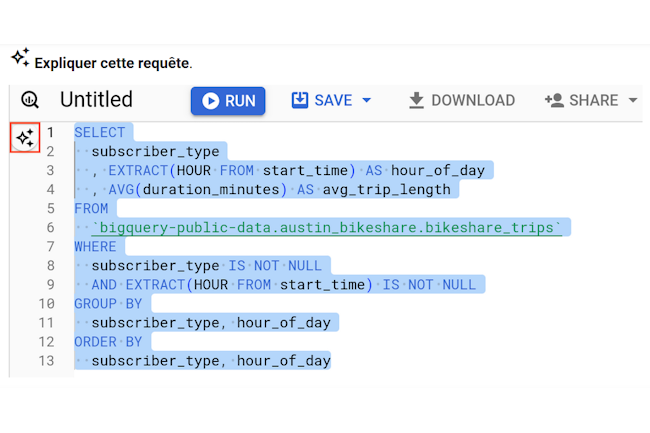This screenshot has width=650, height=433.
Task: Open the SAVE dropdown arrow
Action: point(366,100)
